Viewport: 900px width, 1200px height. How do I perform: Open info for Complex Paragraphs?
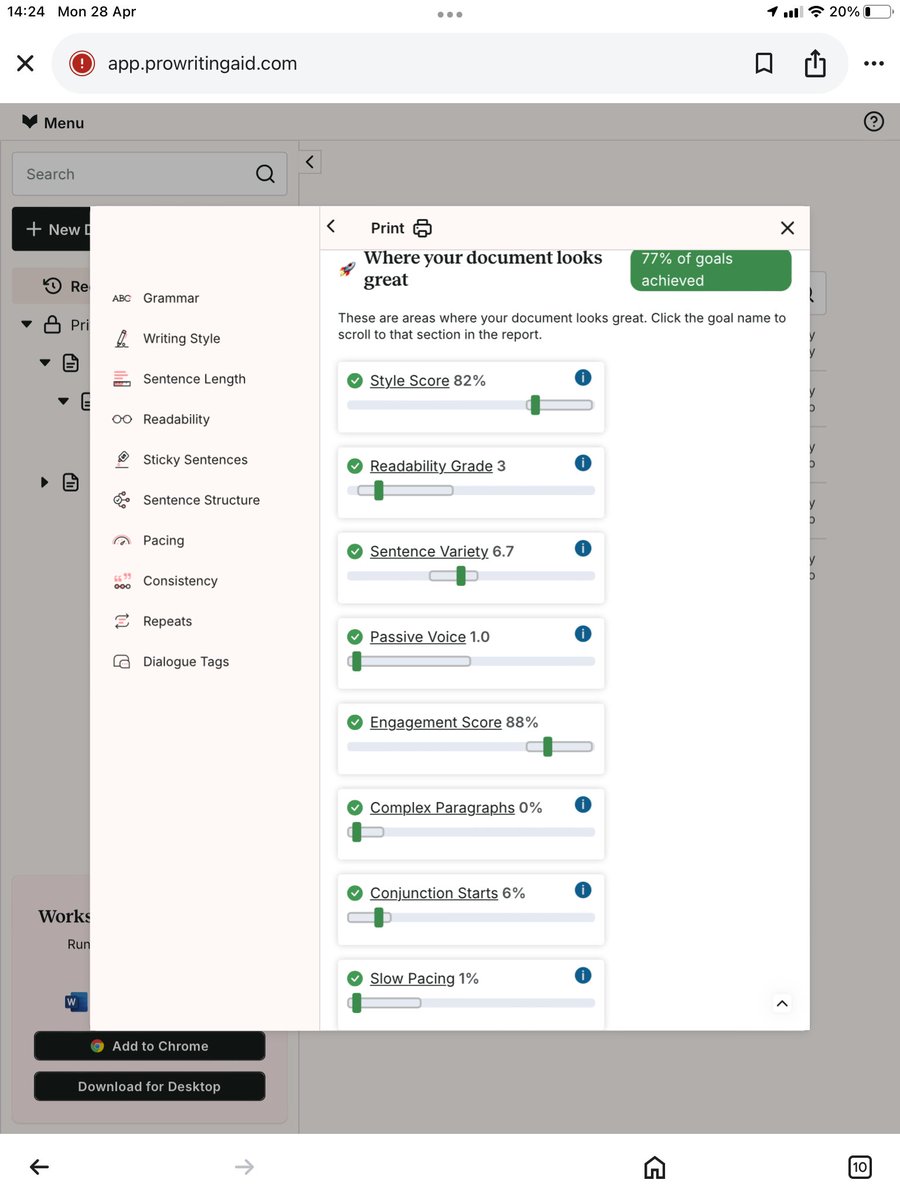click(584, 804)
